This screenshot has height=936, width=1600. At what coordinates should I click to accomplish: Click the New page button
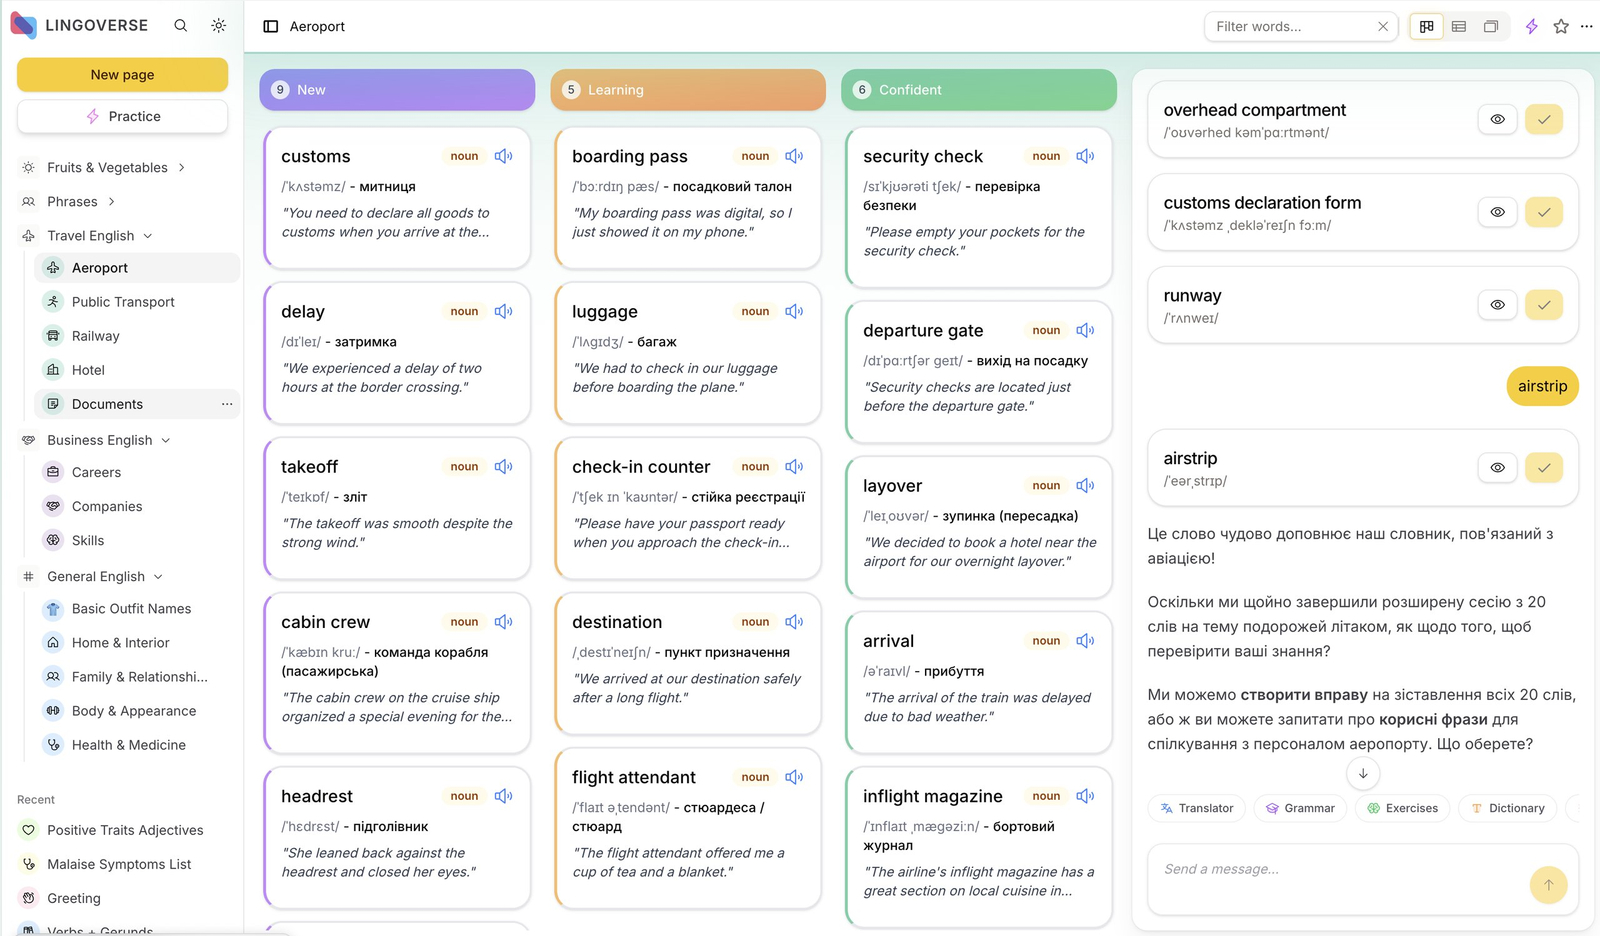[x=122, y=75]
